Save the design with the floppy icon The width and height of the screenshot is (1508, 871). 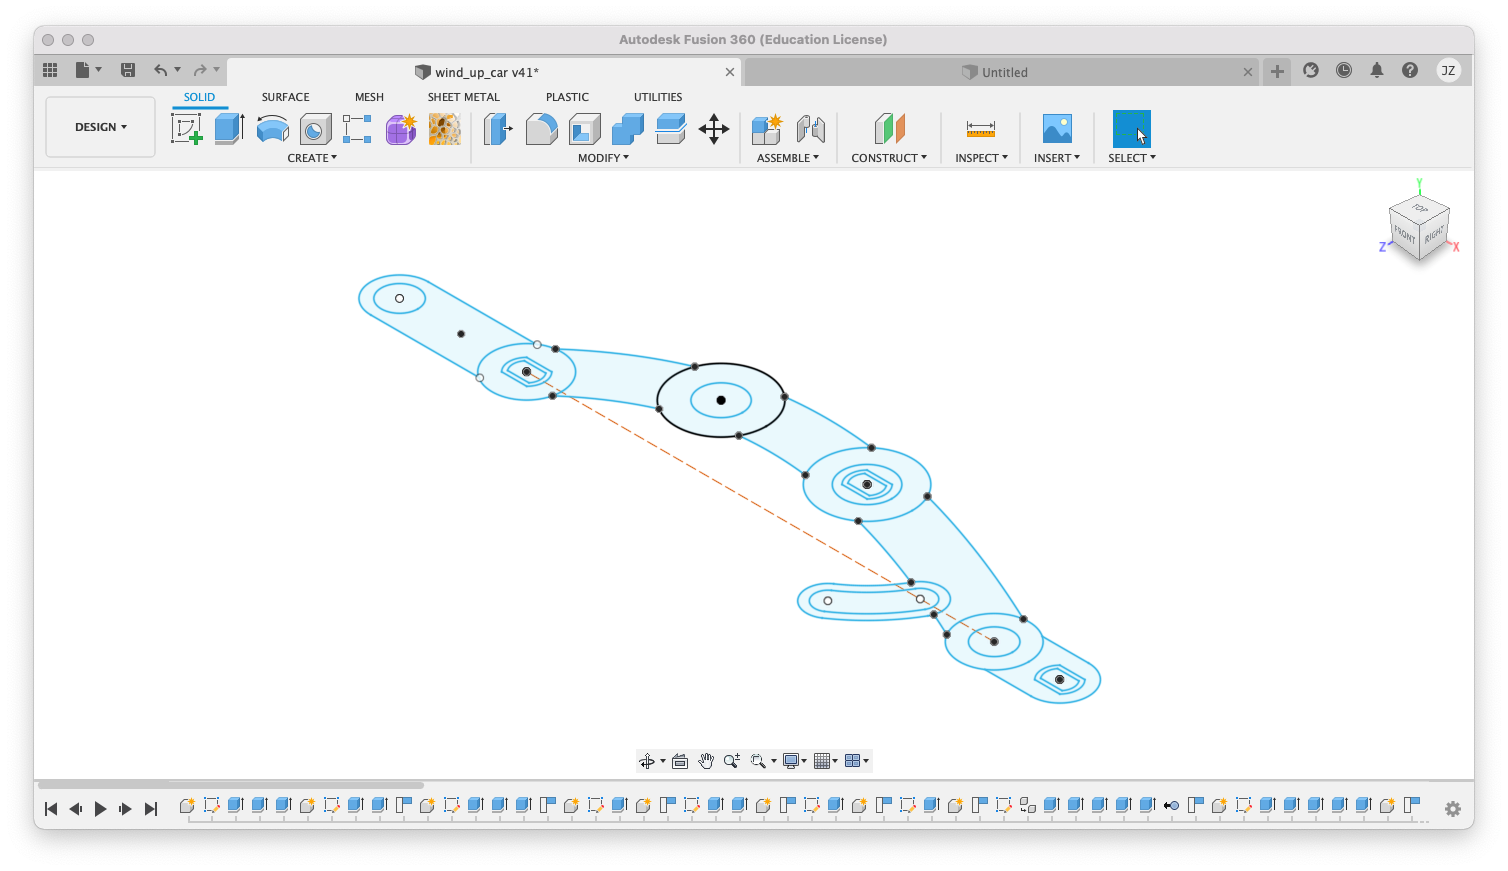[128, 70]
